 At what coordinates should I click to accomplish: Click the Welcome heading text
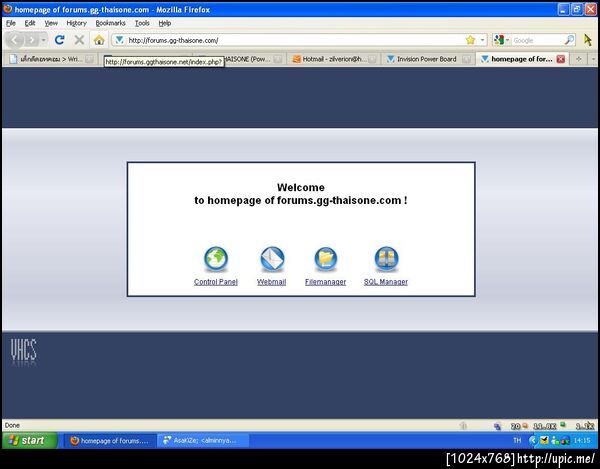point(301,187)
